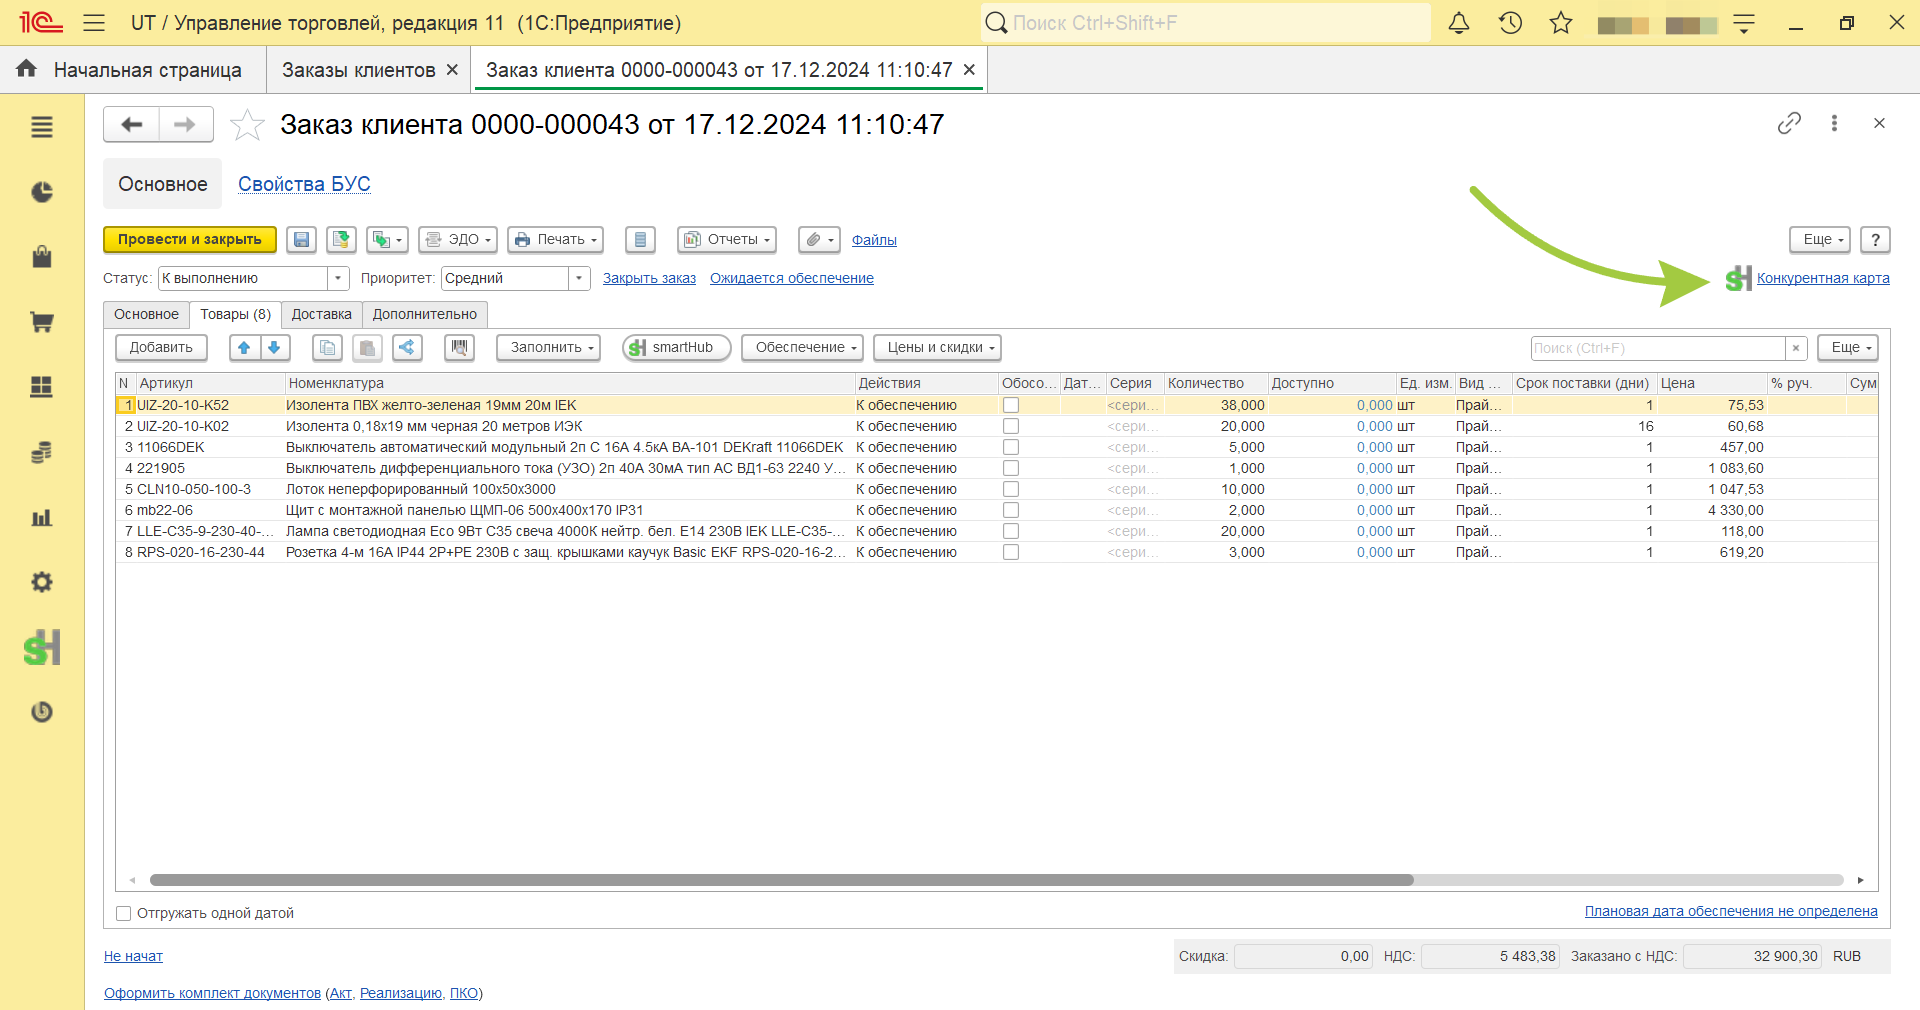Viewport: 1920px width, 1010px height.
Task: Open the 'Конкурентная карта' link
Action: 1823,278
